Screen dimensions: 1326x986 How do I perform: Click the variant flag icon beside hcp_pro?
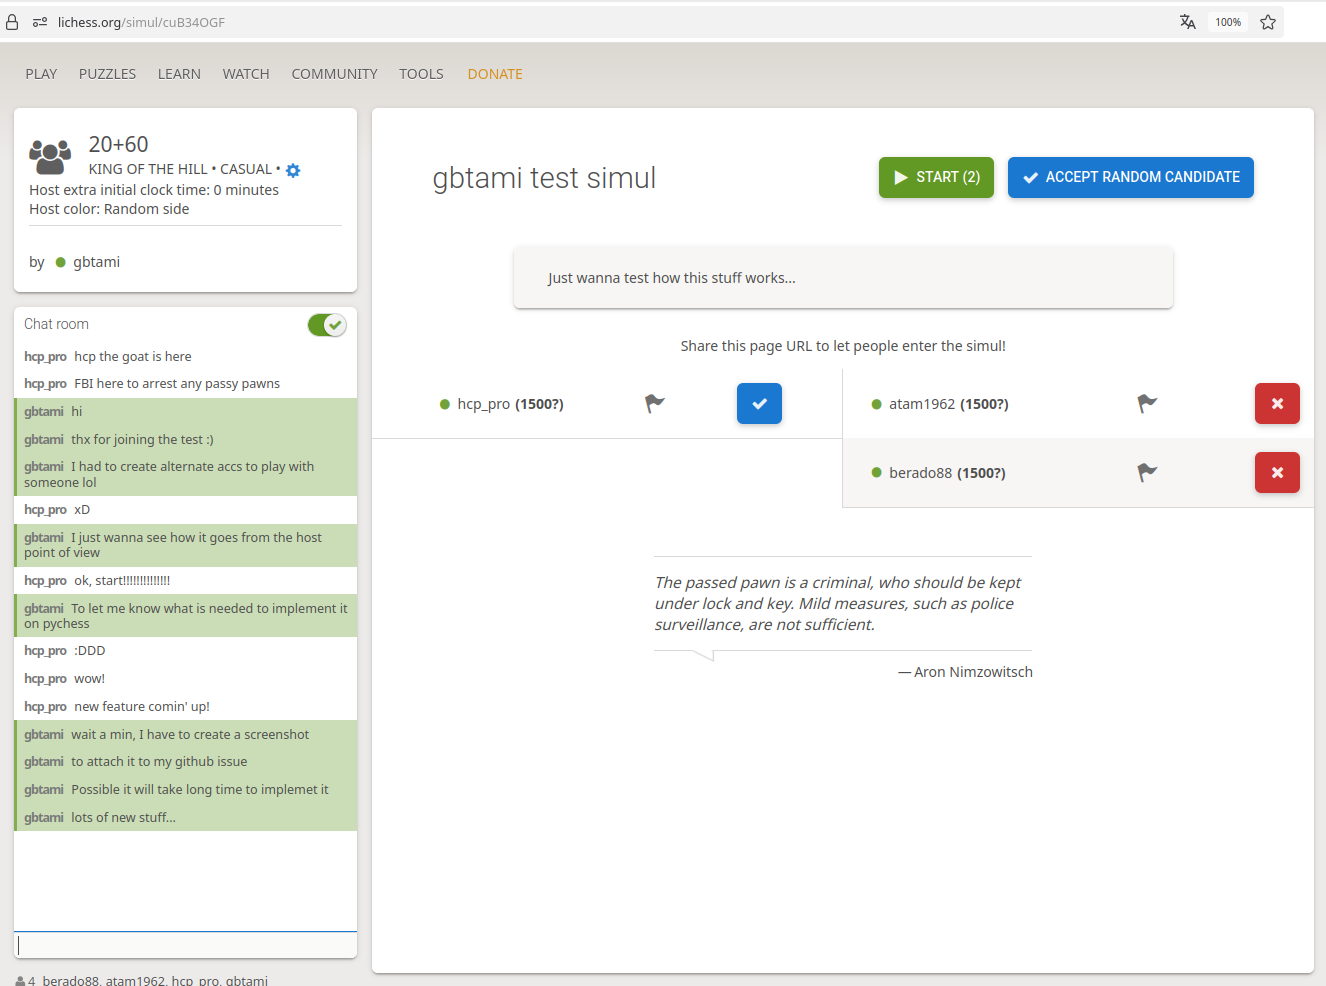[x=655, y=403]
